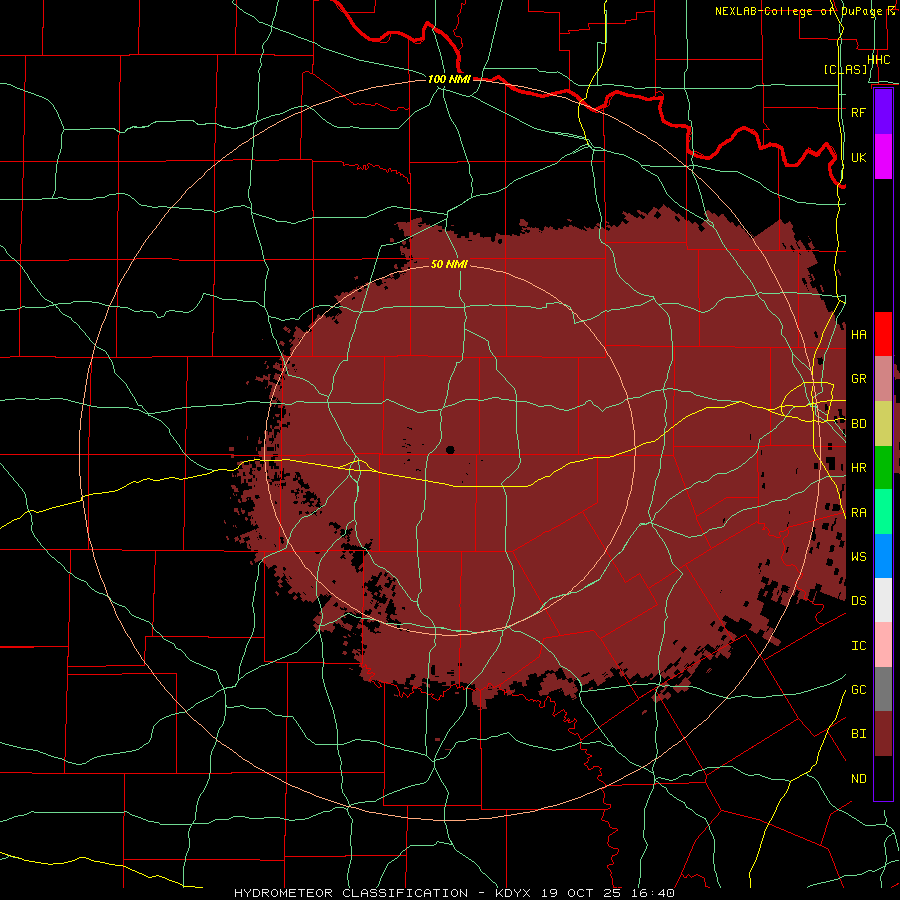This screenshot has height=900, width=900.
Task: Click the RA legend label text
Action: click(x=859, y=513)
